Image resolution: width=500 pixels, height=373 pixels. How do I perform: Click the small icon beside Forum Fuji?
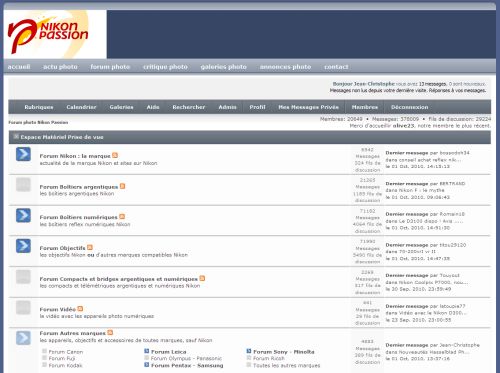click(x=44, y=358)
